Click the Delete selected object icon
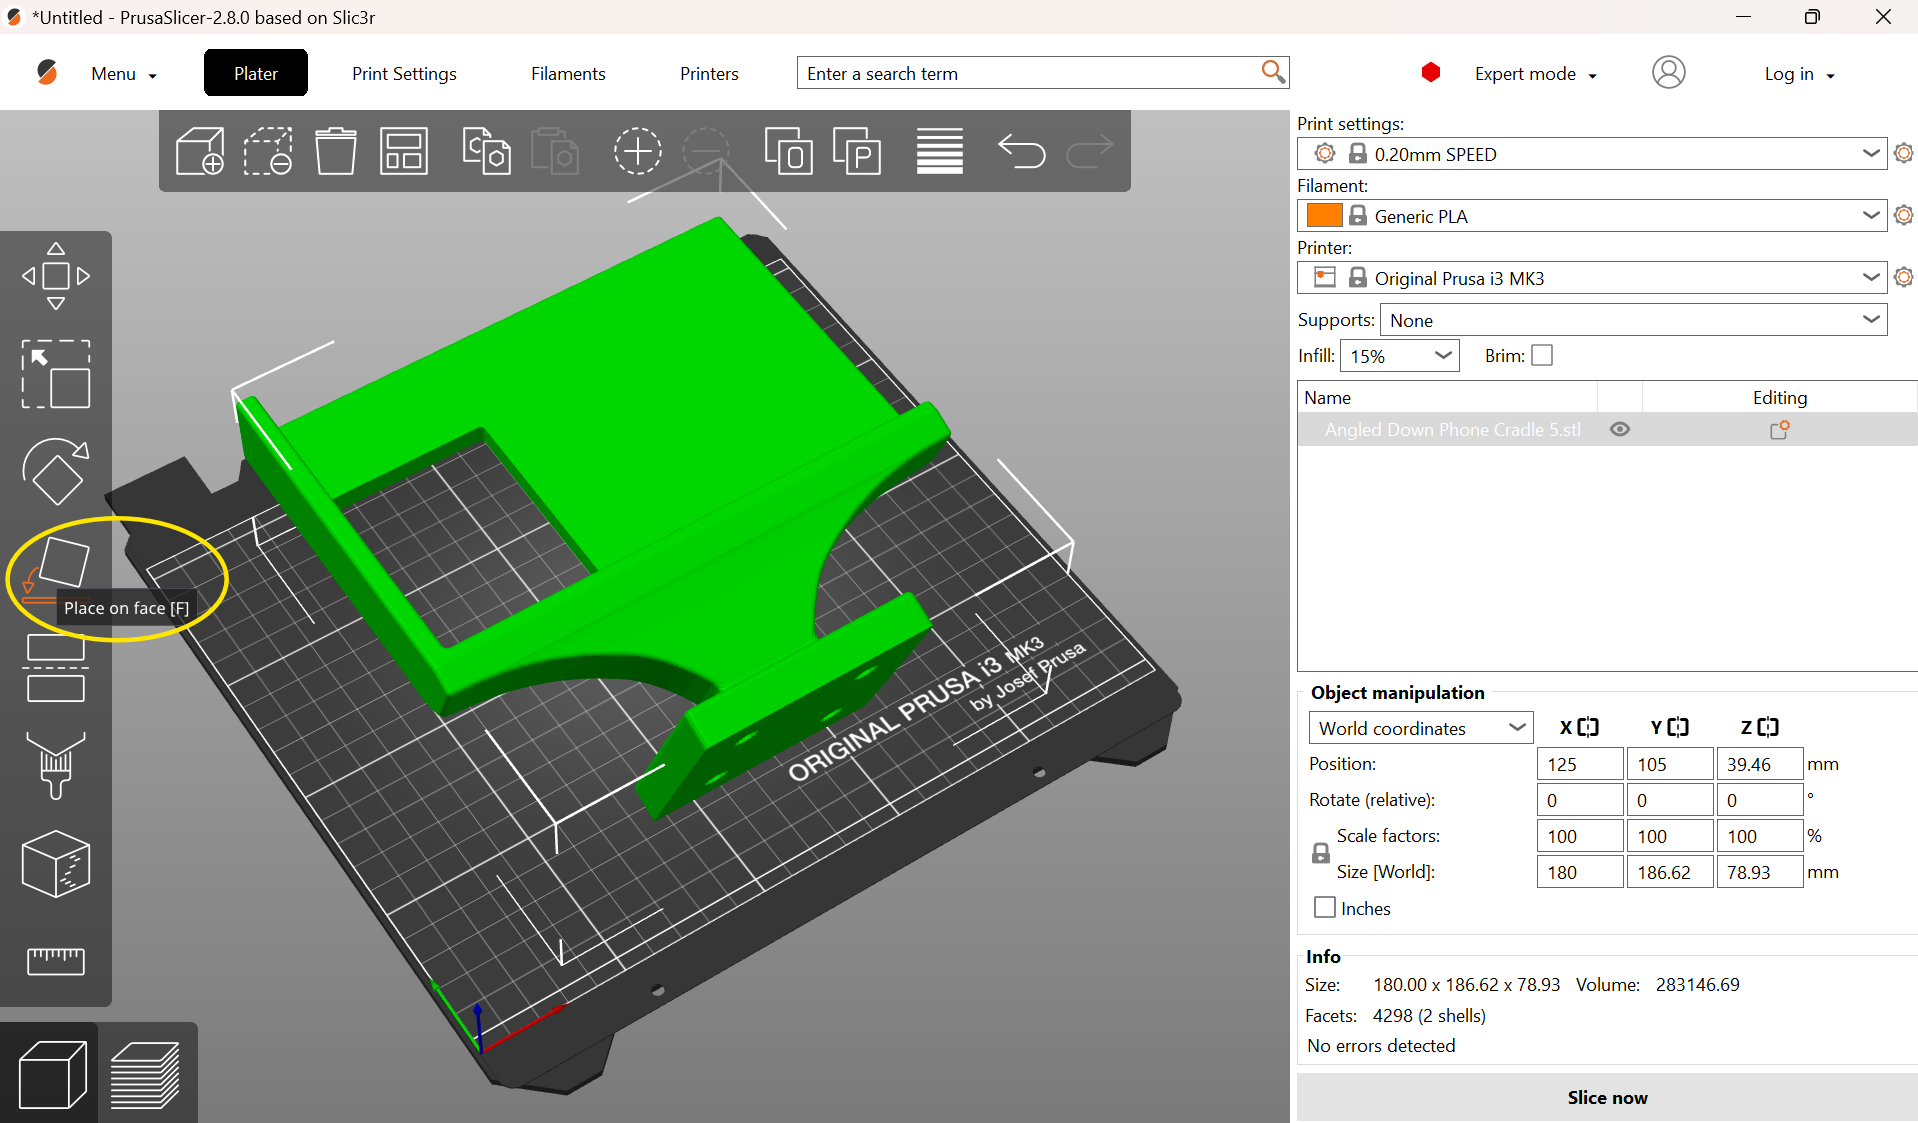Viewport: 1918px width, 1123px height. click(x=268, y=151)
